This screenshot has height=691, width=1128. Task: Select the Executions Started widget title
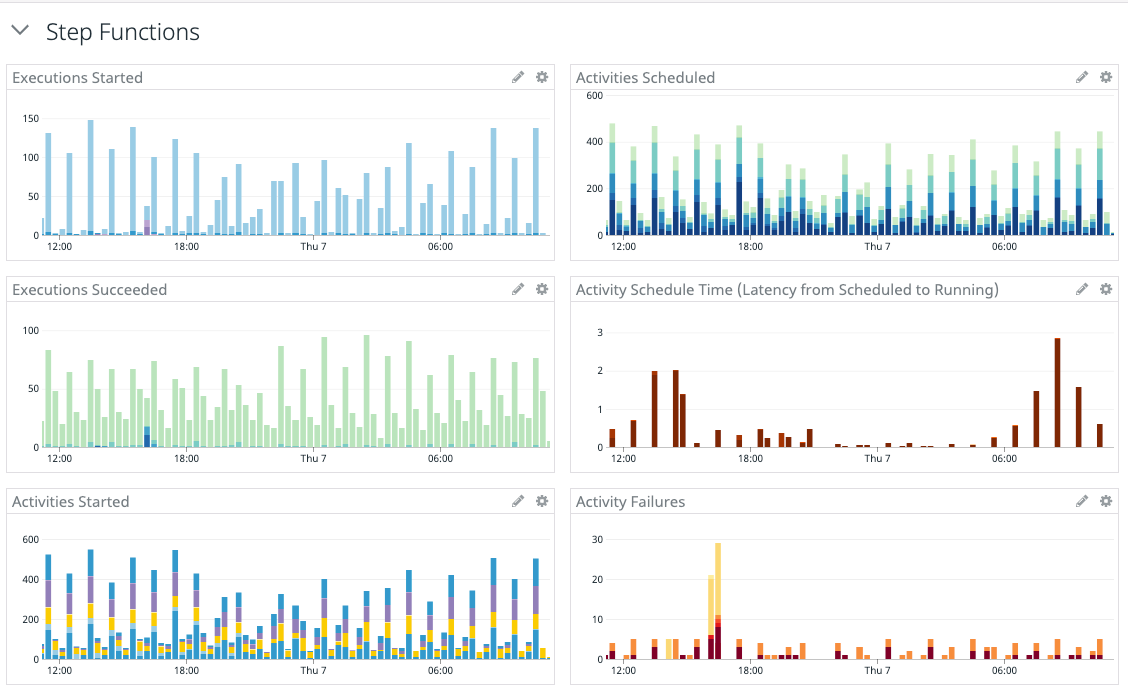pyautogui.click(x=78, y=78)
